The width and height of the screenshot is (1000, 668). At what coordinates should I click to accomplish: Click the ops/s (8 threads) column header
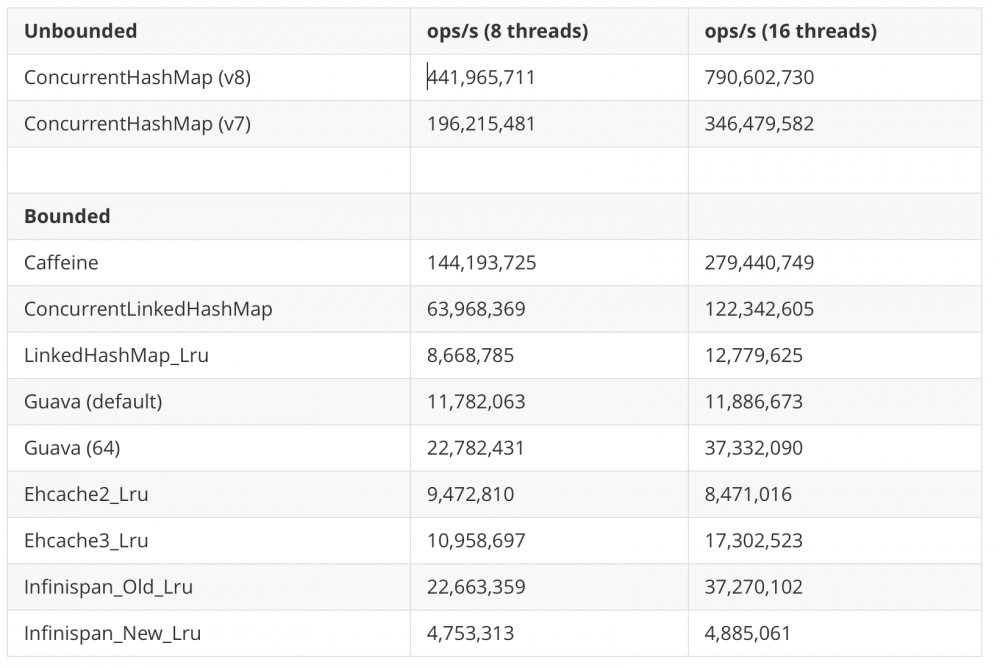[x=507, y=31]
